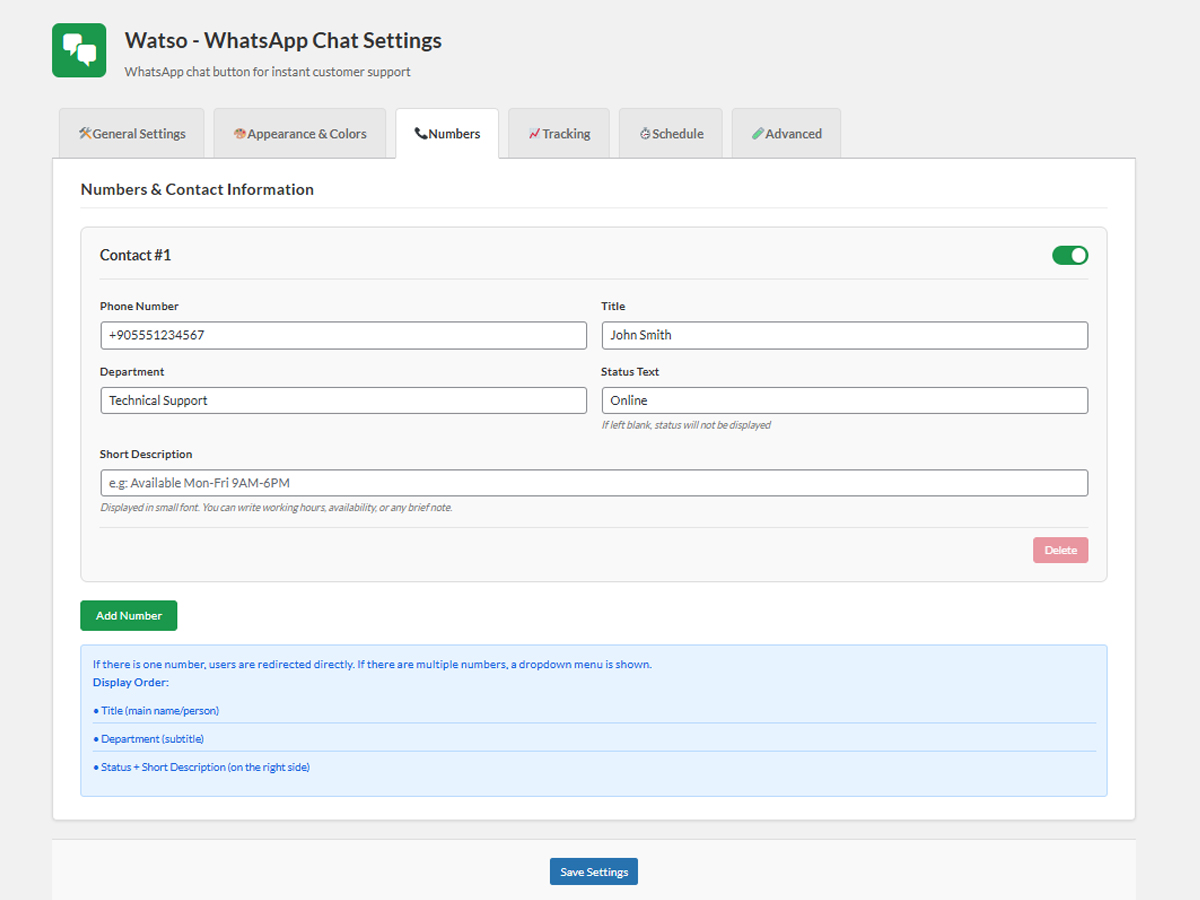Click the Contact #1 heading
Image resolution: width=1200 pixels, height=900 pixels.
click(135, 255)
